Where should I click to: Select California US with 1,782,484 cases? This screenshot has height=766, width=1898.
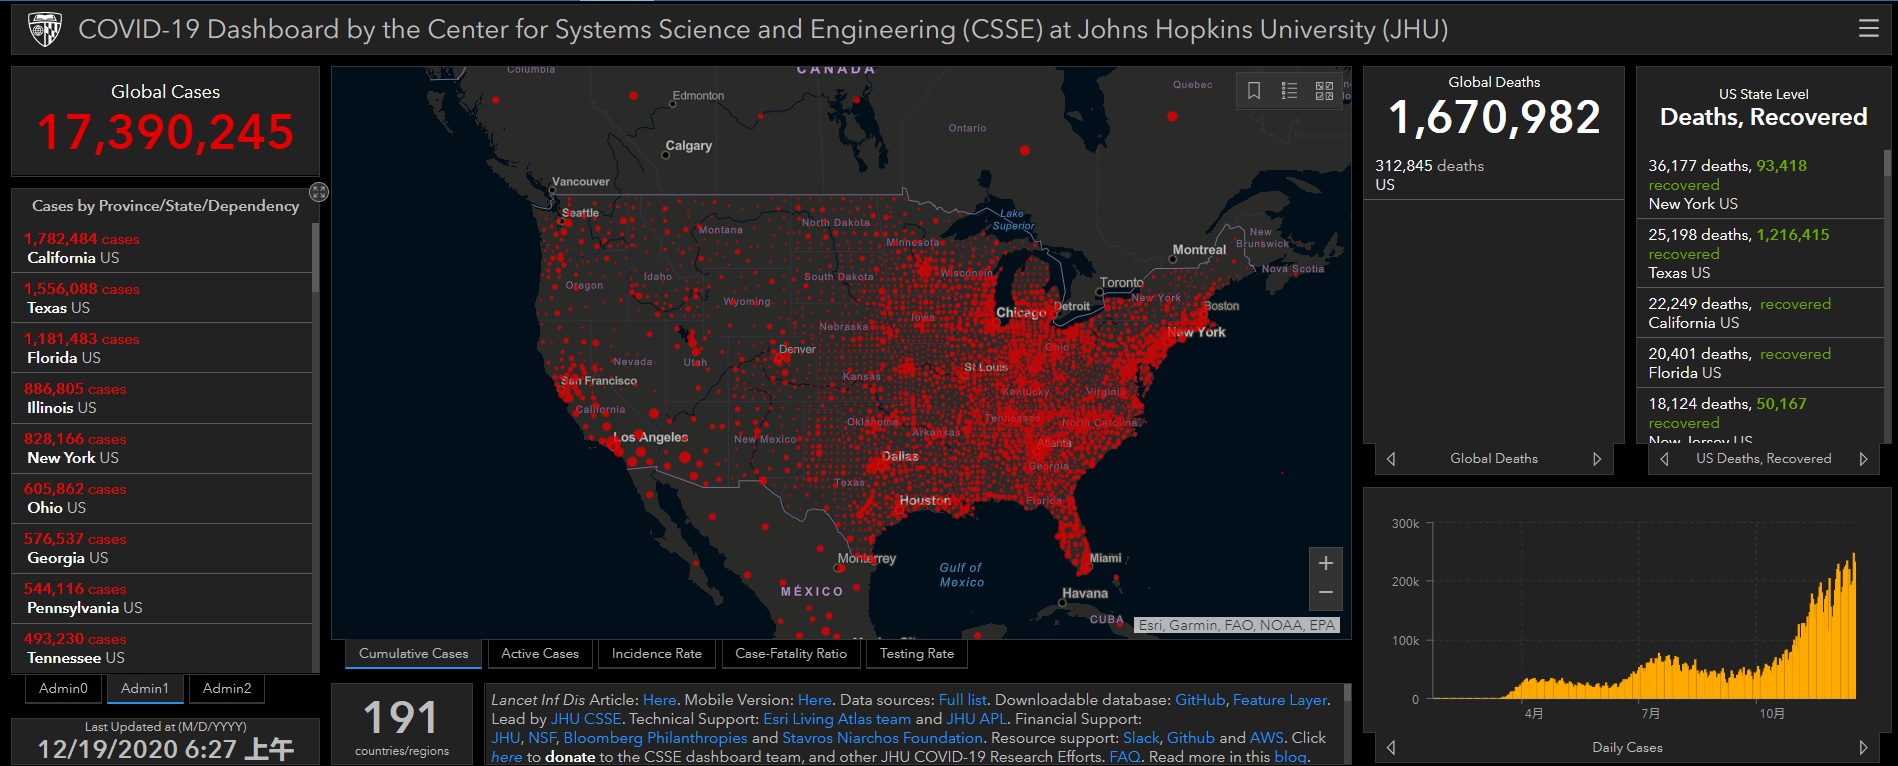(x=162, y=248)
